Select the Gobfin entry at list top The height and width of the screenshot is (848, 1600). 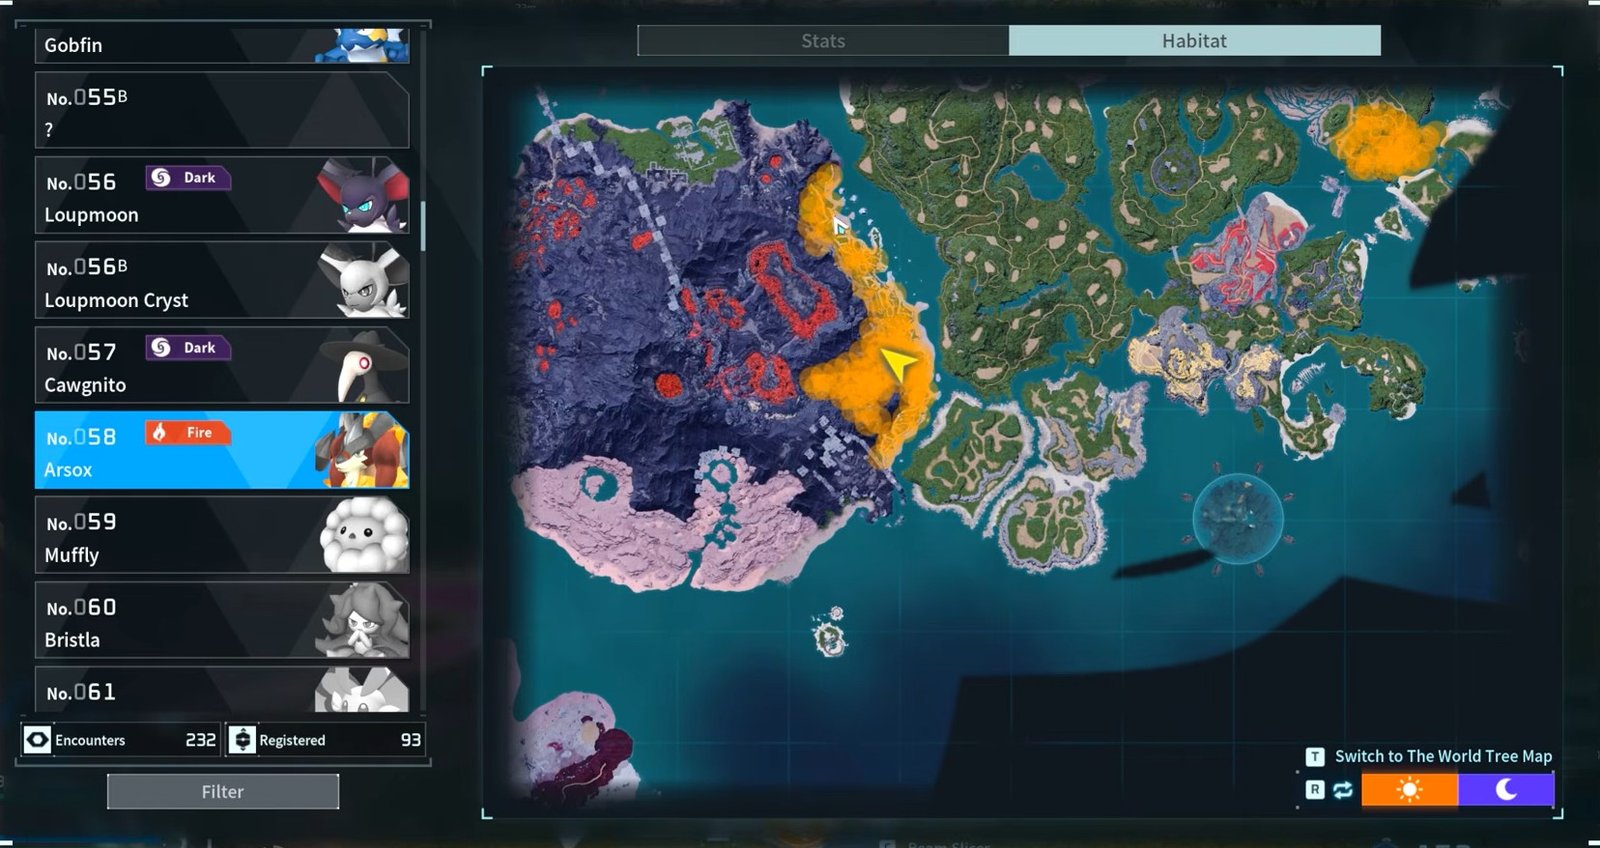[x=222, y=46]
